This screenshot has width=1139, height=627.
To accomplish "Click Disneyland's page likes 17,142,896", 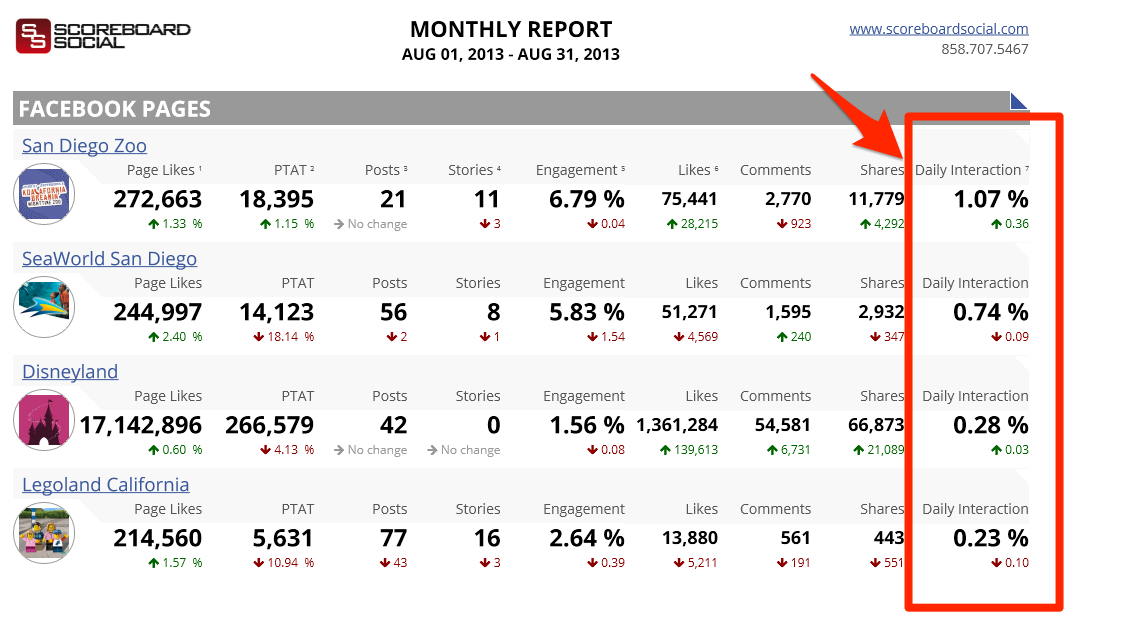I will (141, 425).
